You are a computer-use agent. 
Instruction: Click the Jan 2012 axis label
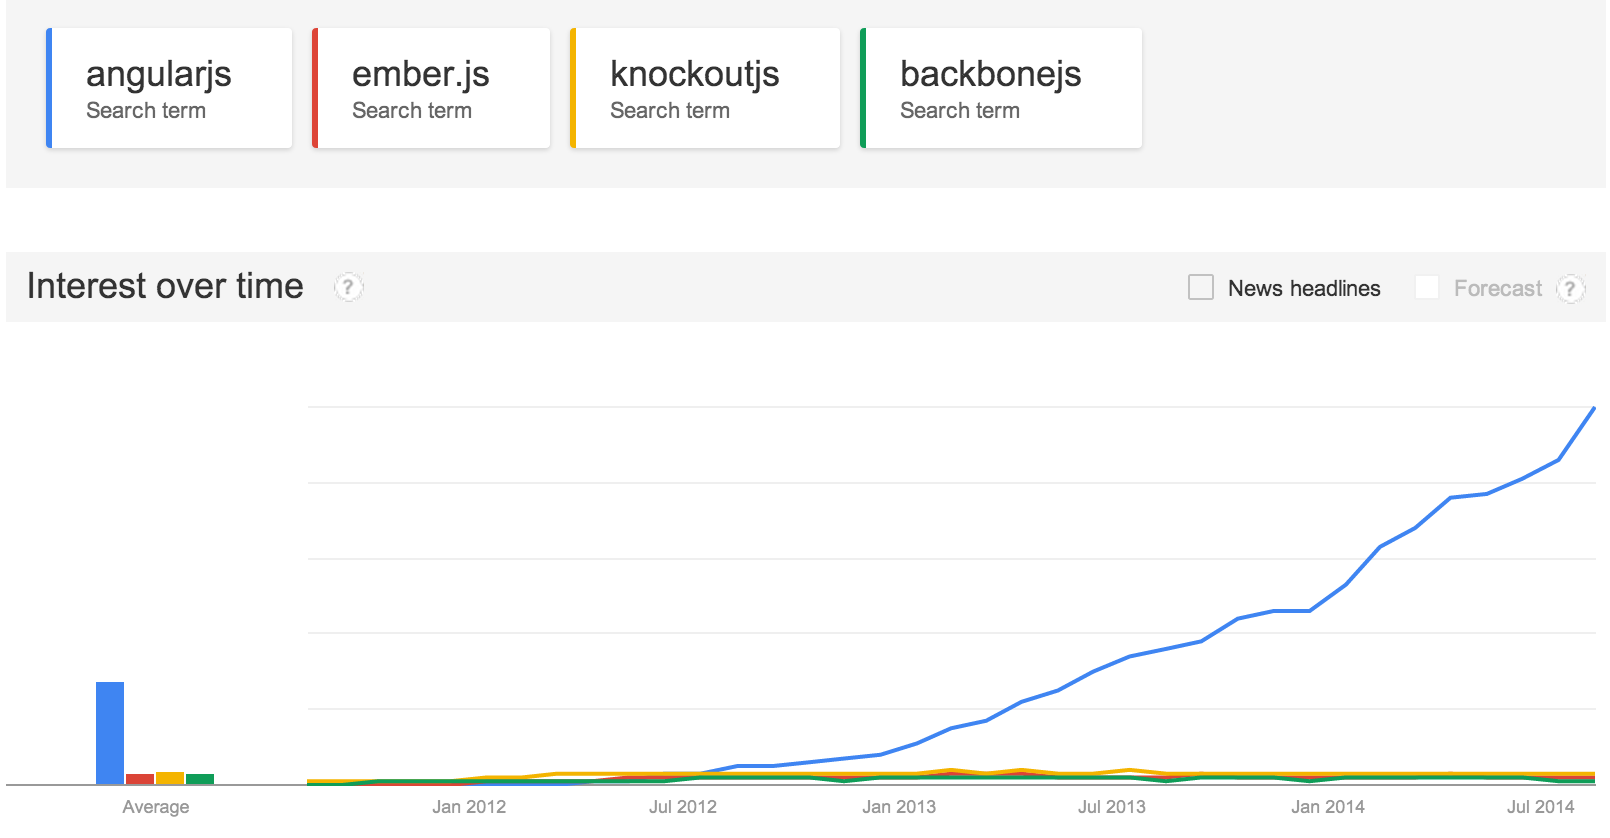469,807
